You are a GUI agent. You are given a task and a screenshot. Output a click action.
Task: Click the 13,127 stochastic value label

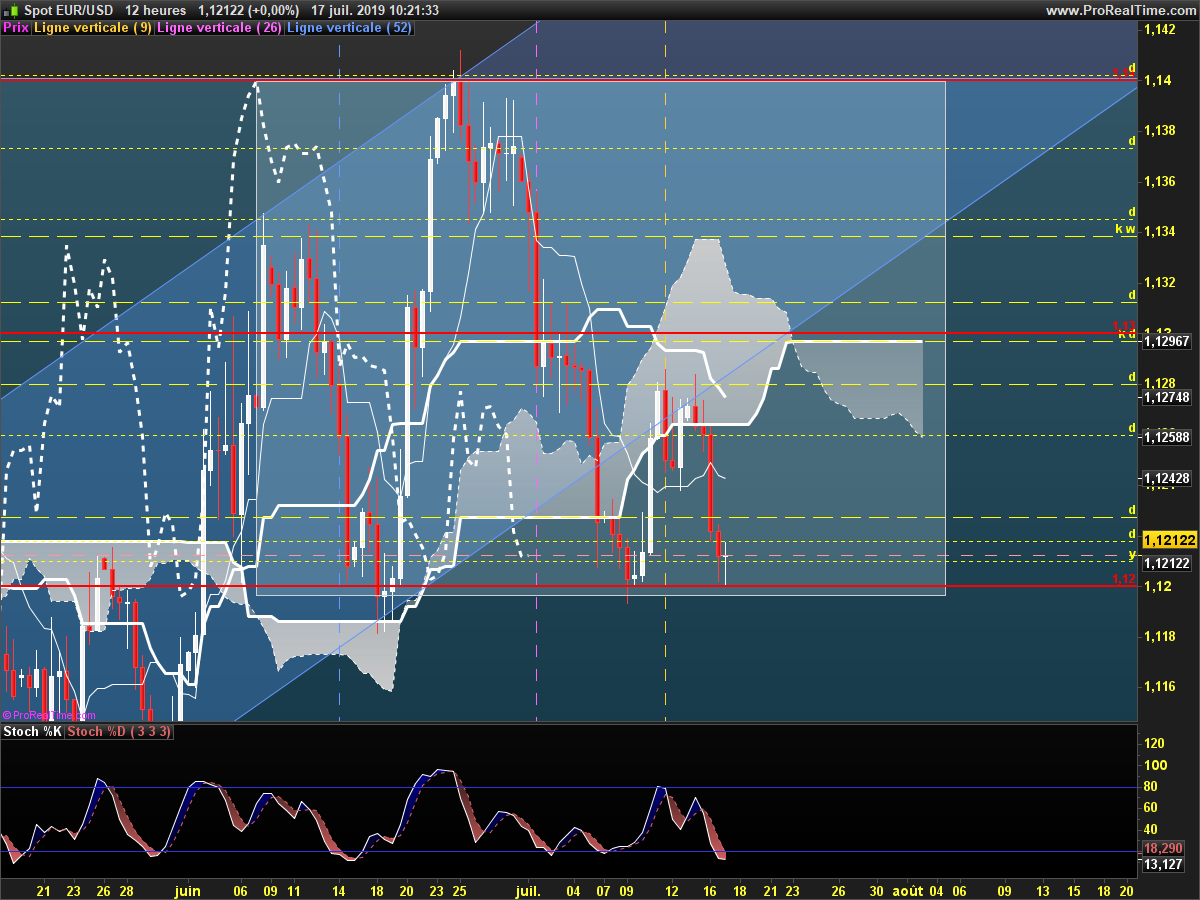1163,864
